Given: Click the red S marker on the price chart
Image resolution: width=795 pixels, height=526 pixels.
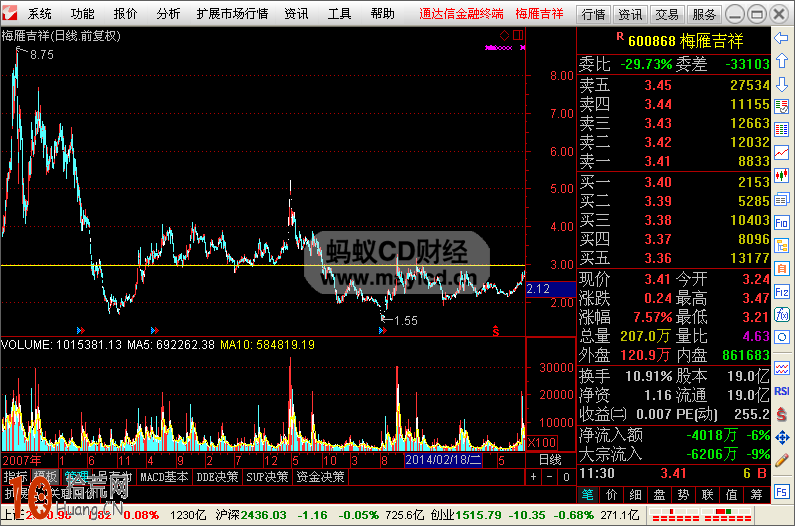Looking at the screenshot, I should pyautogui.click(x=496, y=331).
